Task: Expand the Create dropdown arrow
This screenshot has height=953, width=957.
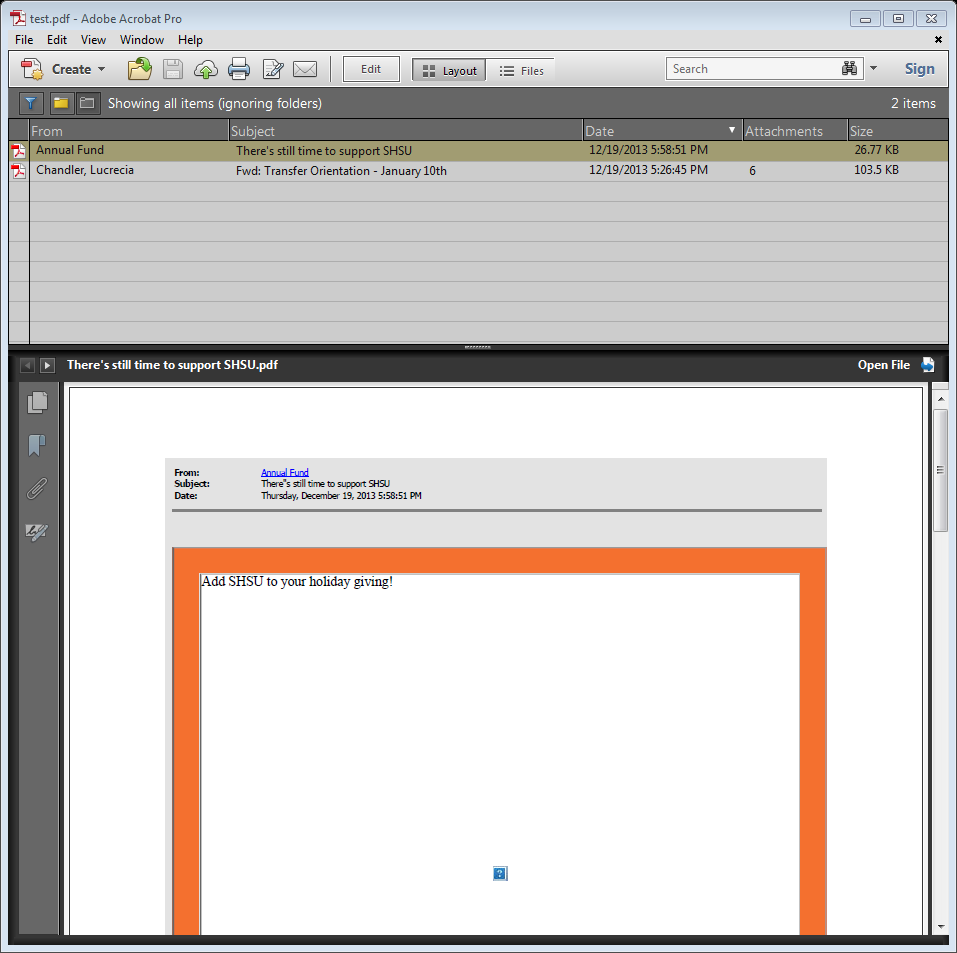Action: click(101, 69)
